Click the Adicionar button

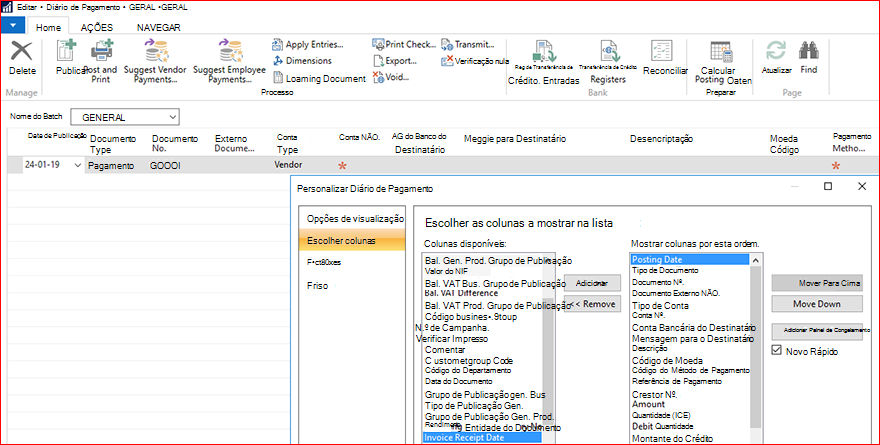(592, 283)
